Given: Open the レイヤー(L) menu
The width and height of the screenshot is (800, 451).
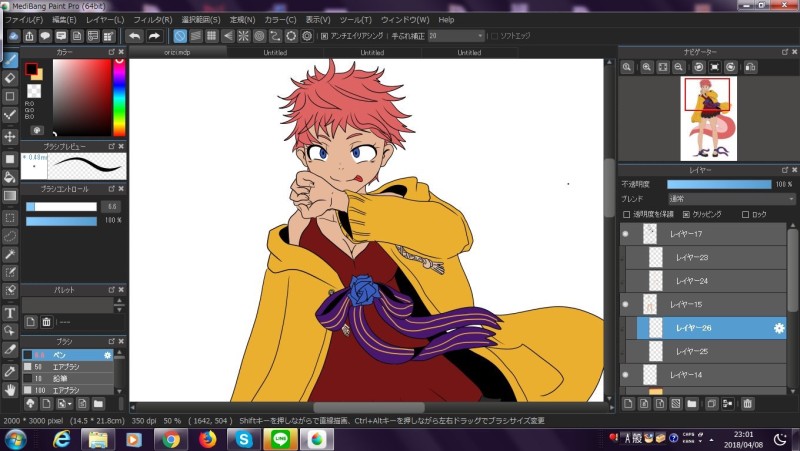Looking at the screenshot, I should tap(105, 19).
